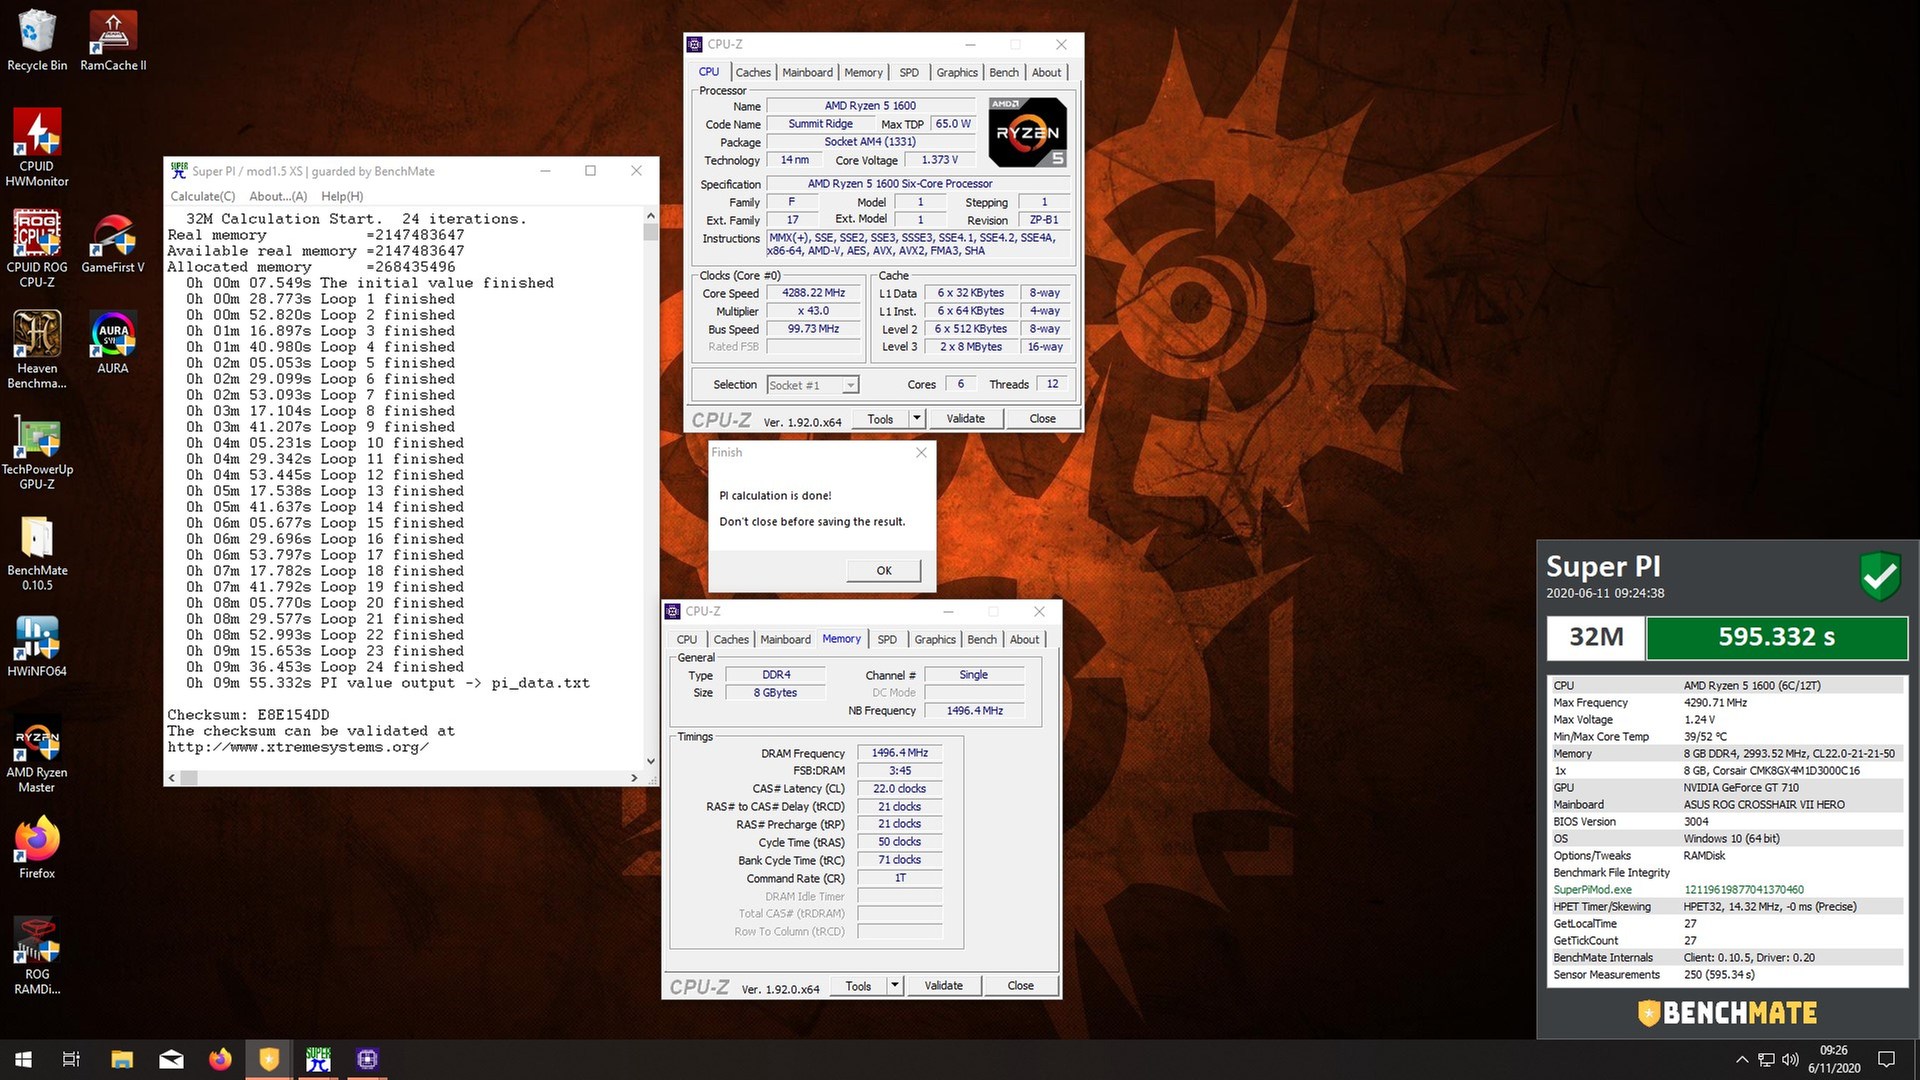Click the AMD Ryzen 5 1600 name field
The width and height of the screenshot is (1920, 1080).
(x=870, y=106)
